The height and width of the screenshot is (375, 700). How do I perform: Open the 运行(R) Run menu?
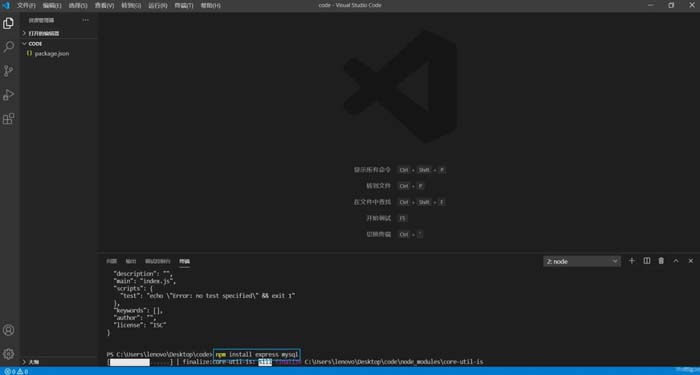click(x=158, y=5)
